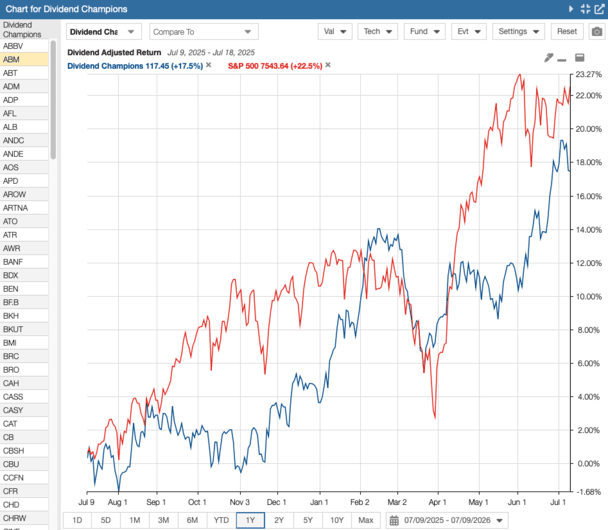
Task: Expand the Tech indicators dropdown
Action: (378, 31)
